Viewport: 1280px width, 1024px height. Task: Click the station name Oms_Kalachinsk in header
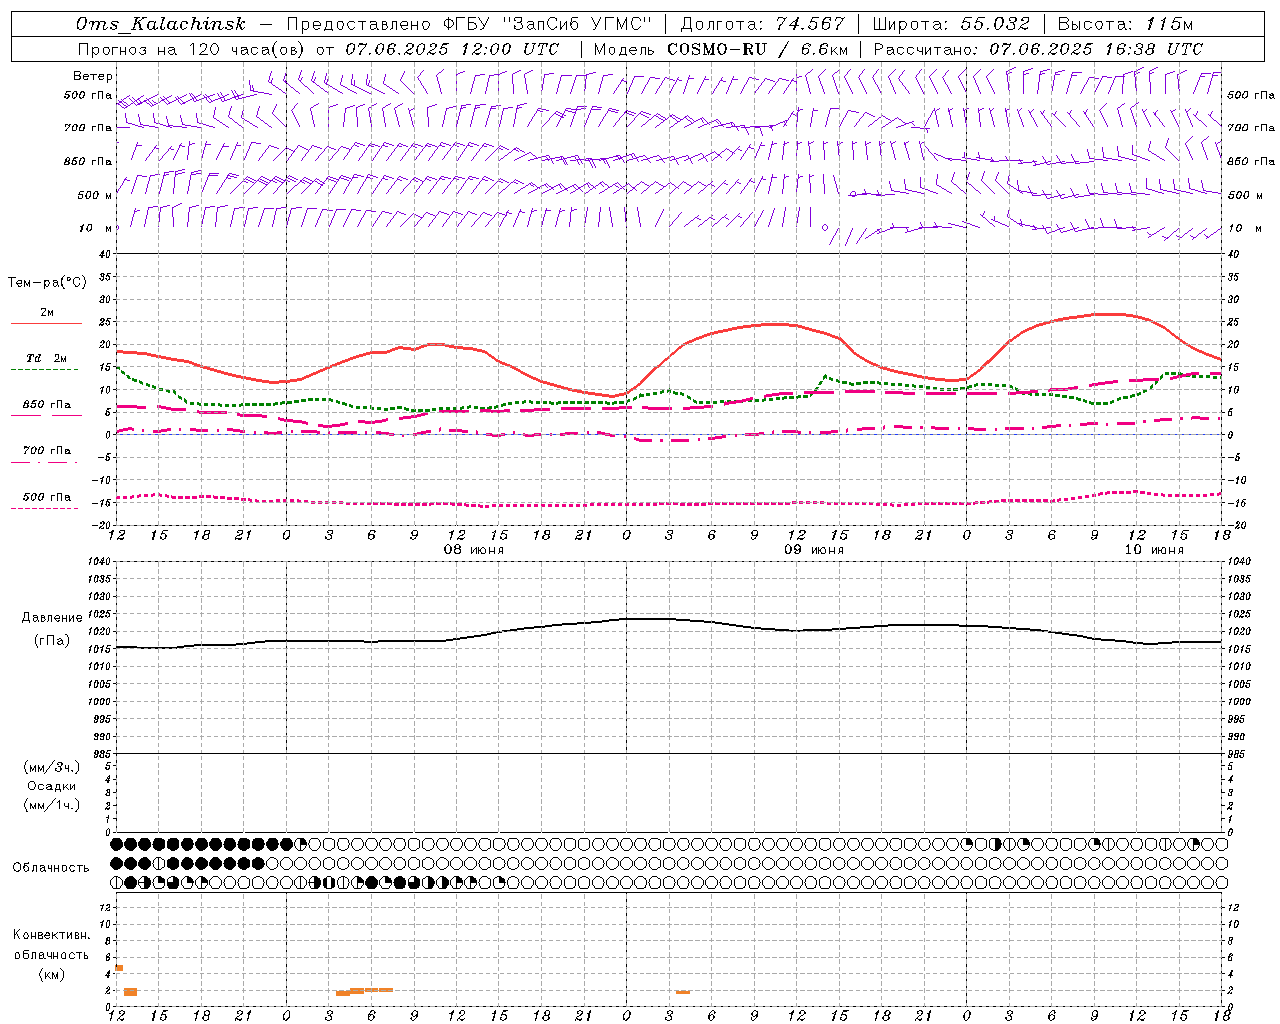160,24
